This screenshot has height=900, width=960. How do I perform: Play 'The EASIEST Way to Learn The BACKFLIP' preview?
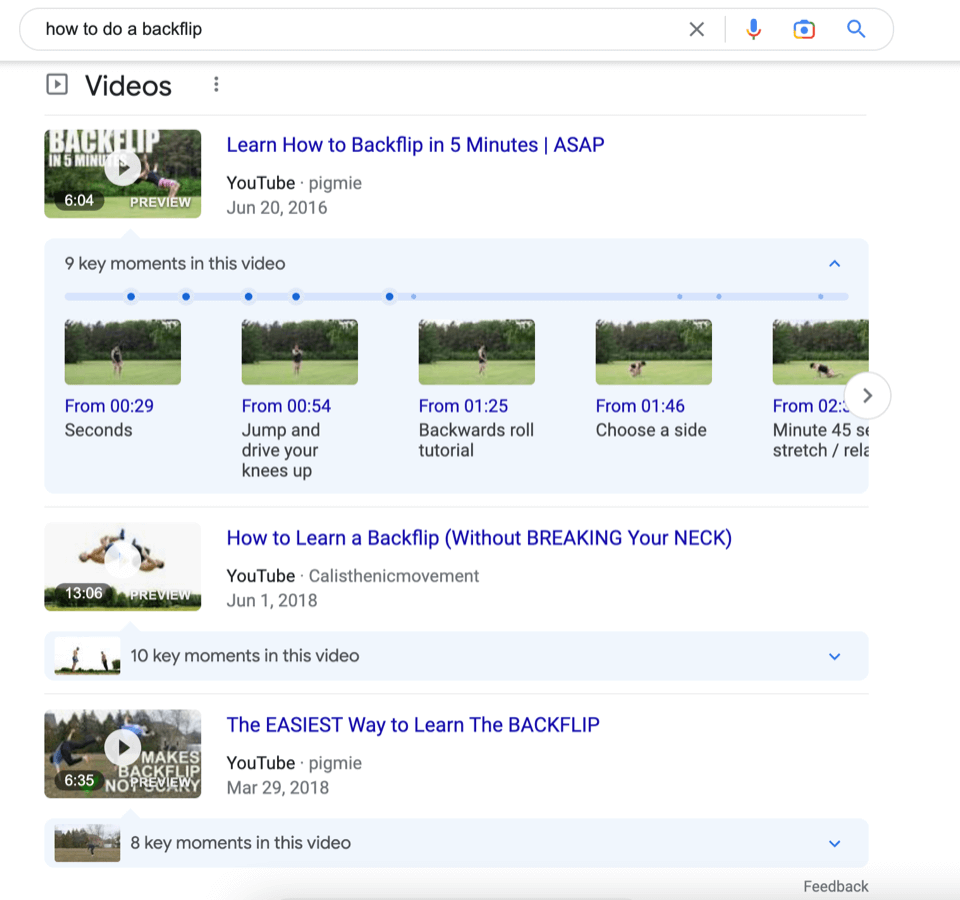tap(122, 747)
